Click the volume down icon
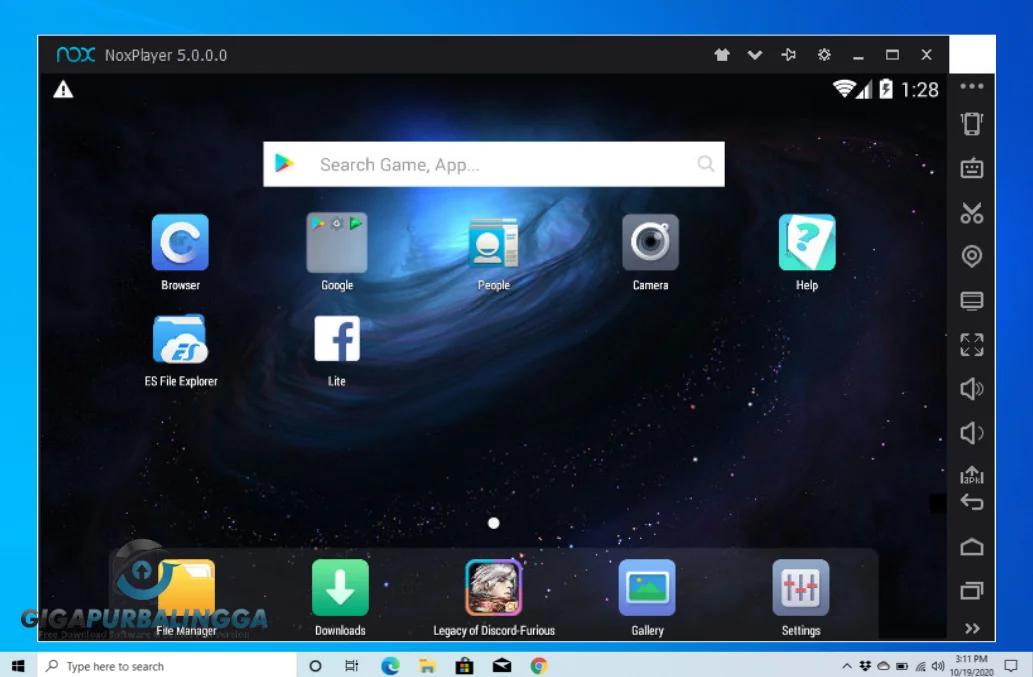The width and height of the screenshot is (1033, 677). (972, 433)
